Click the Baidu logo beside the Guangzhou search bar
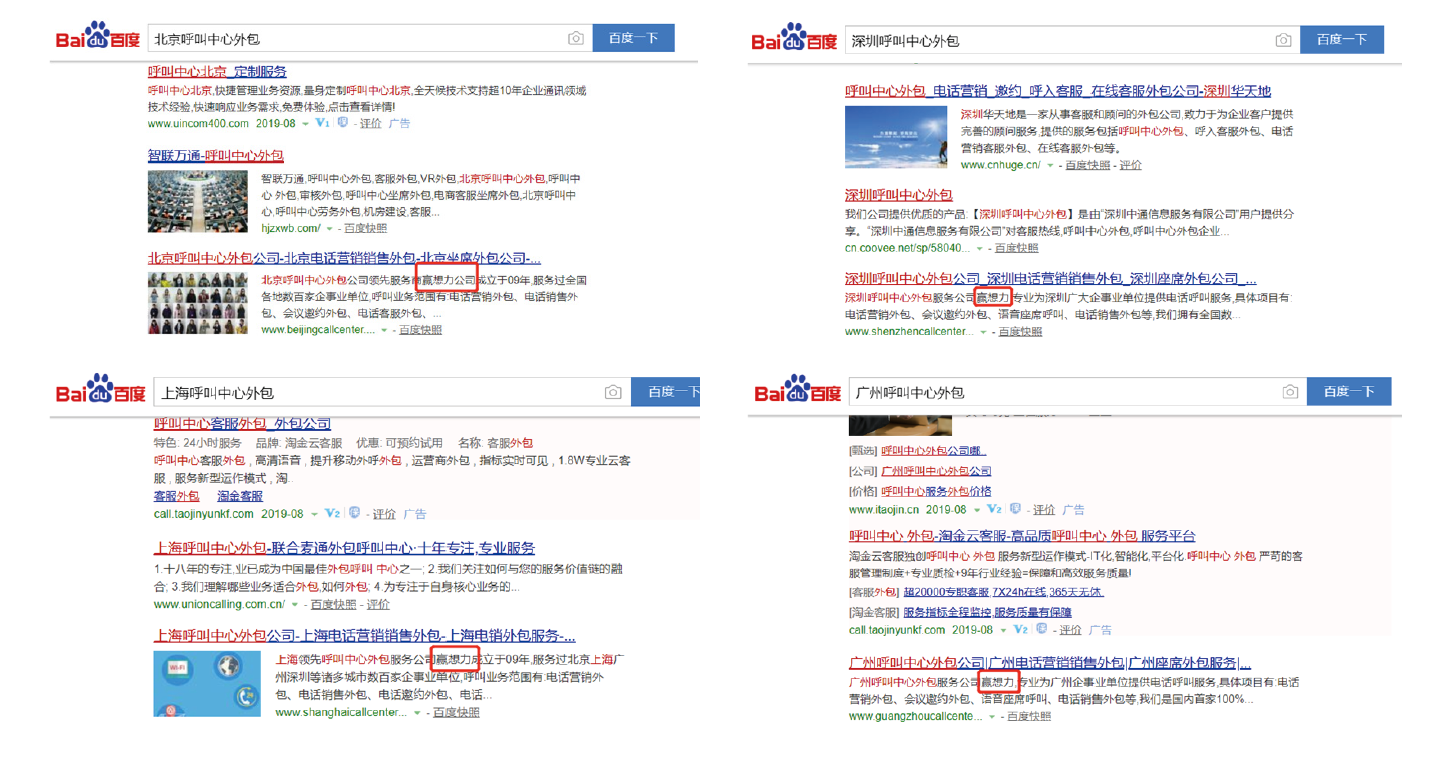The image size is (1448, 757). [798, 391]
